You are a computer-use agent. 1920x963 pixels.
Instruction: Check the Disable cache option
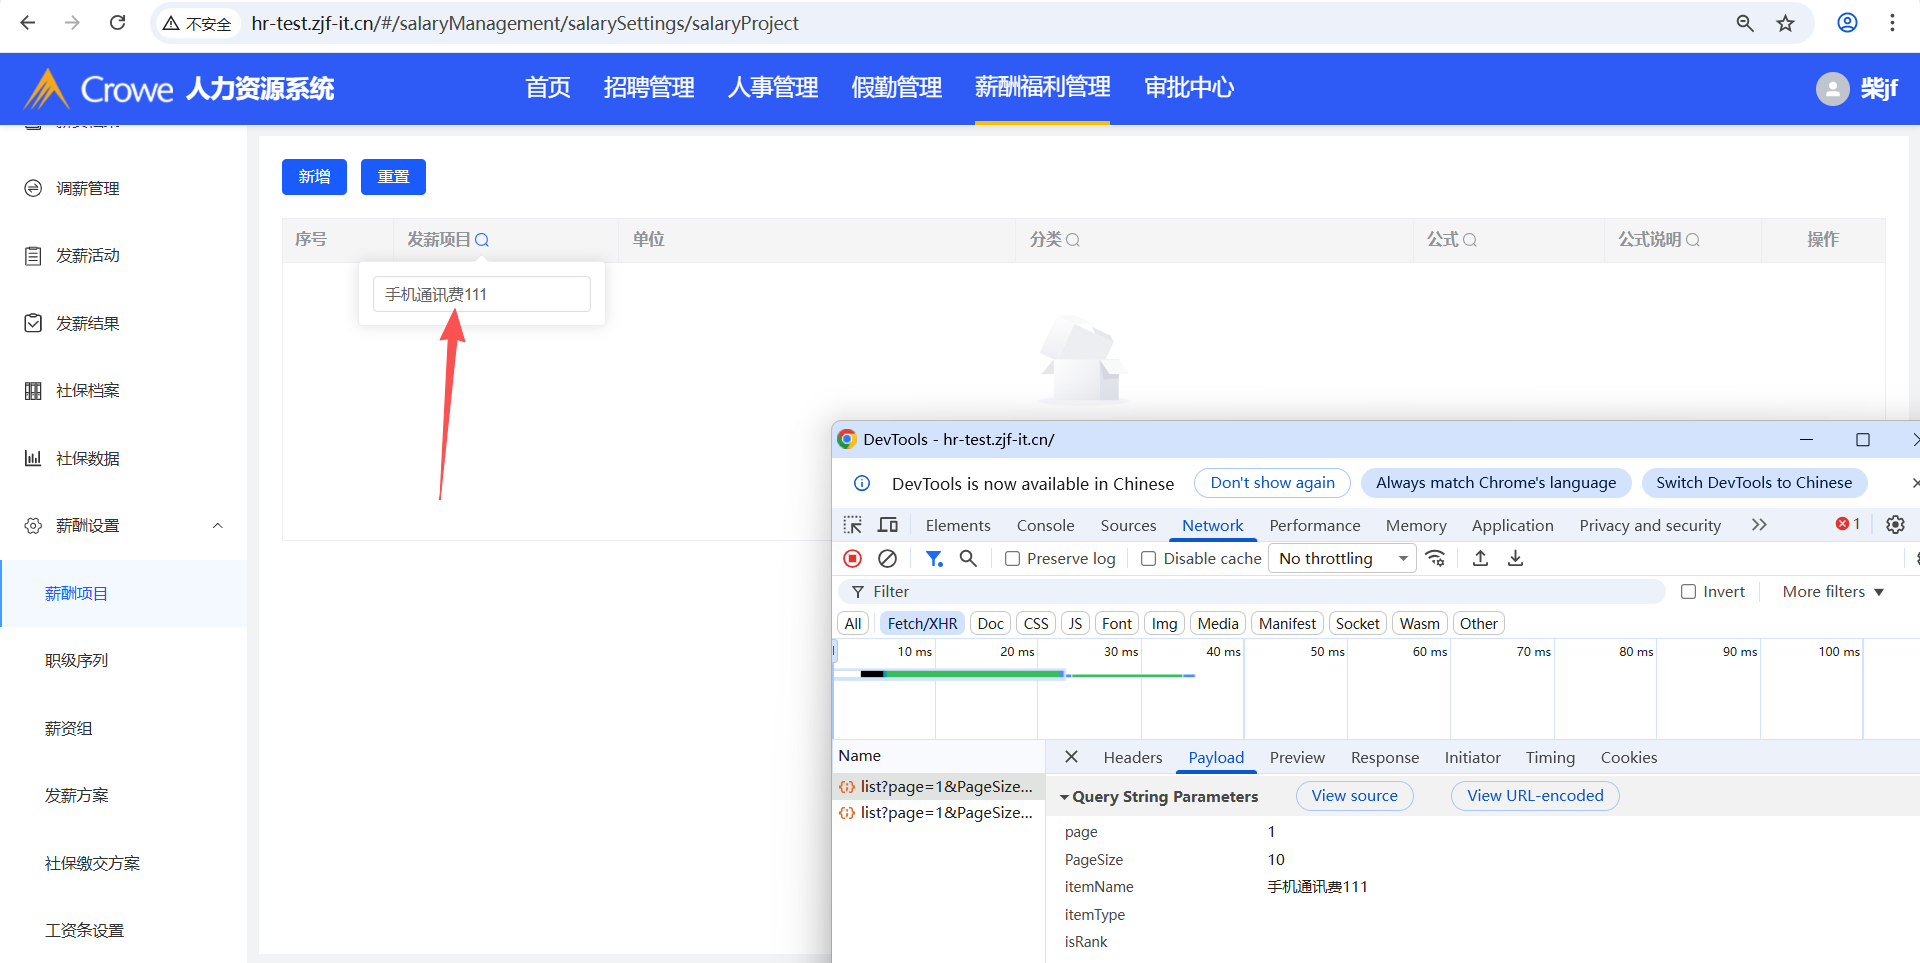click(1149, 559)
